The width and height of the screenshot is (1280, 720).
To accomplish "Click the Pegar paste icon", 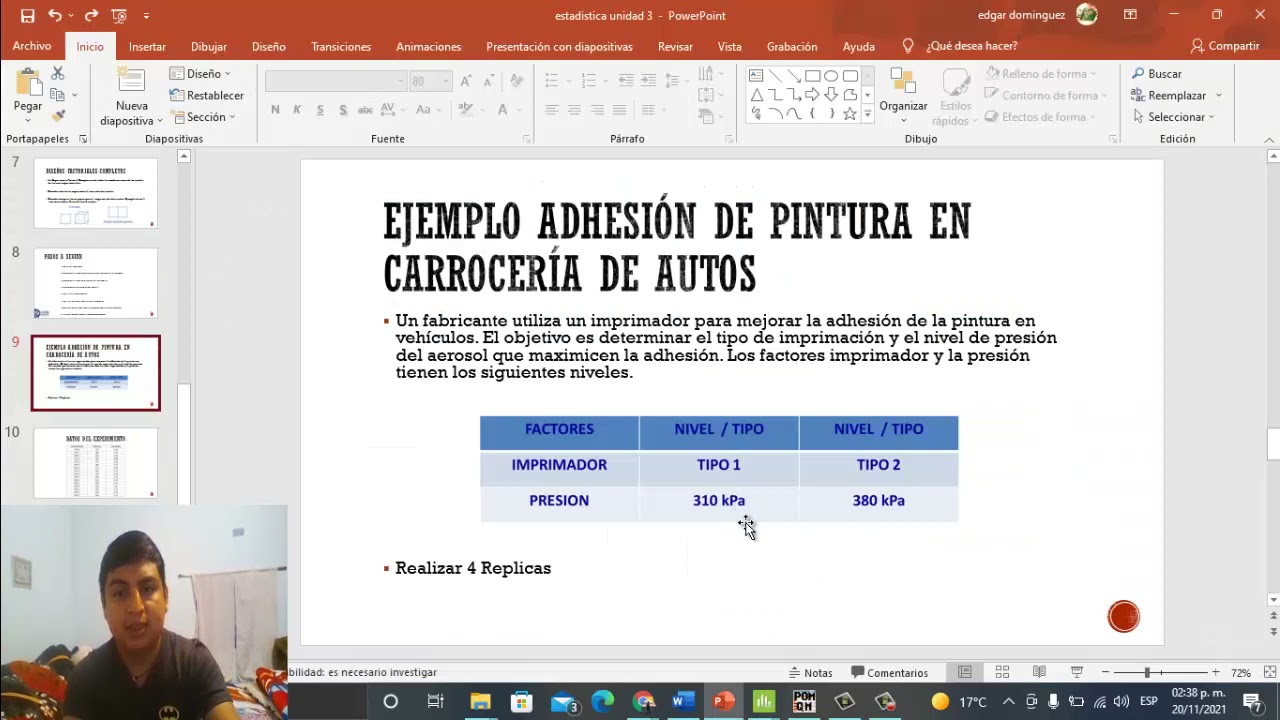I will 28,82.
